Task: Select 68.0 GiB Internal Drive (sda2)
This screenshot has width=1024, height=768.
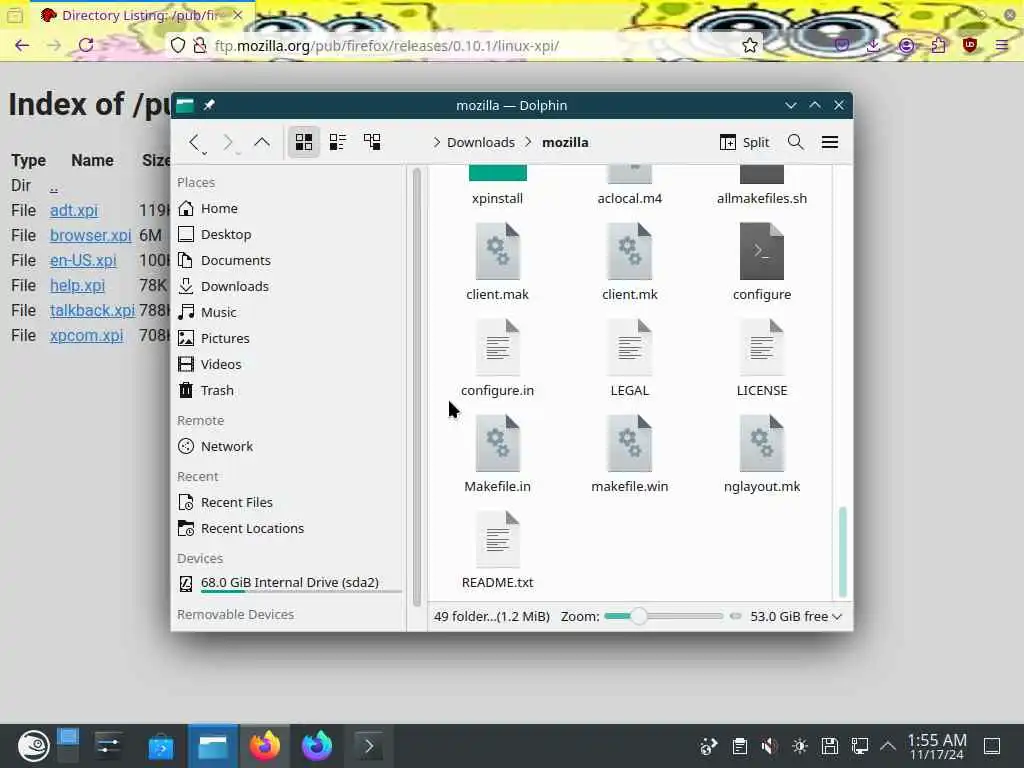Action: pos(288,583)
